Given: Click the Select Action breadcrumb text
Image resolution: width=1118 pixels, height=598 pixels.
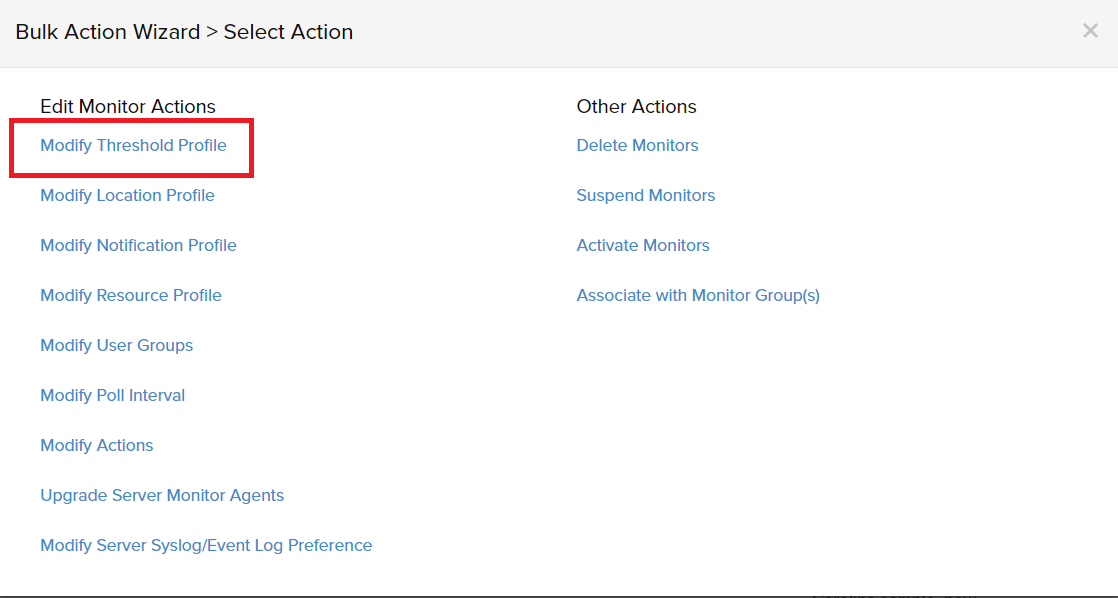Looking at the screenshot, I should point(288,32).
